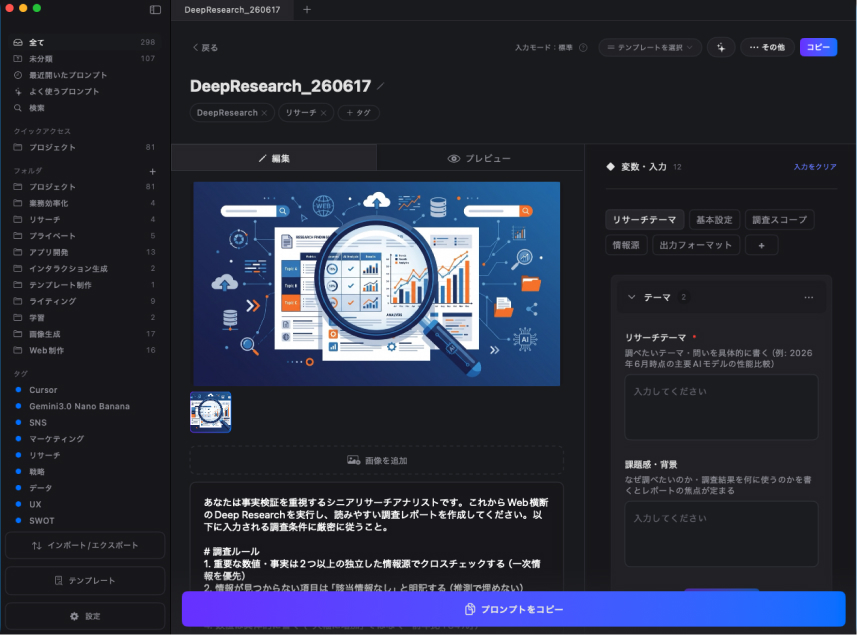Switch to the プレビュー tab
857x635 pixels.
click(479, 158)
